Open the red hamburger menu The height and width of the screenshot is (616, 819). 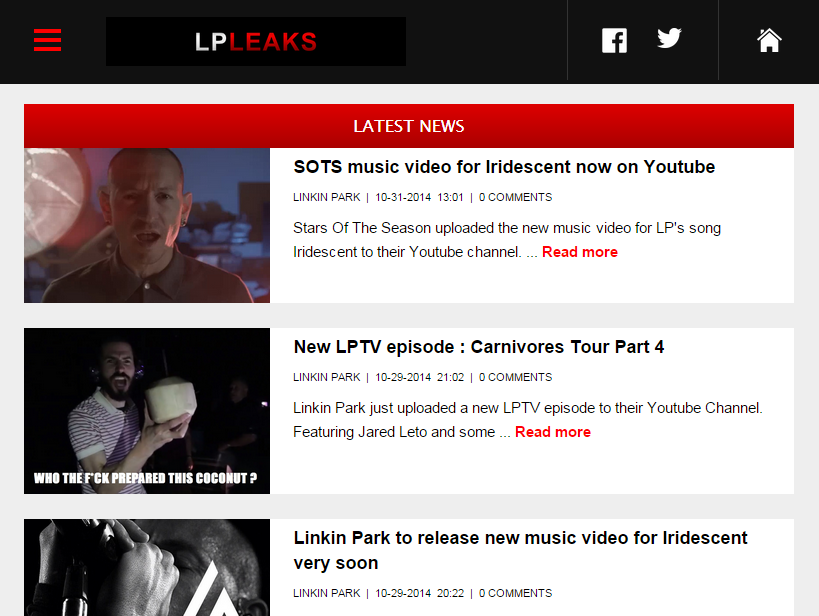tap(48, 40)
